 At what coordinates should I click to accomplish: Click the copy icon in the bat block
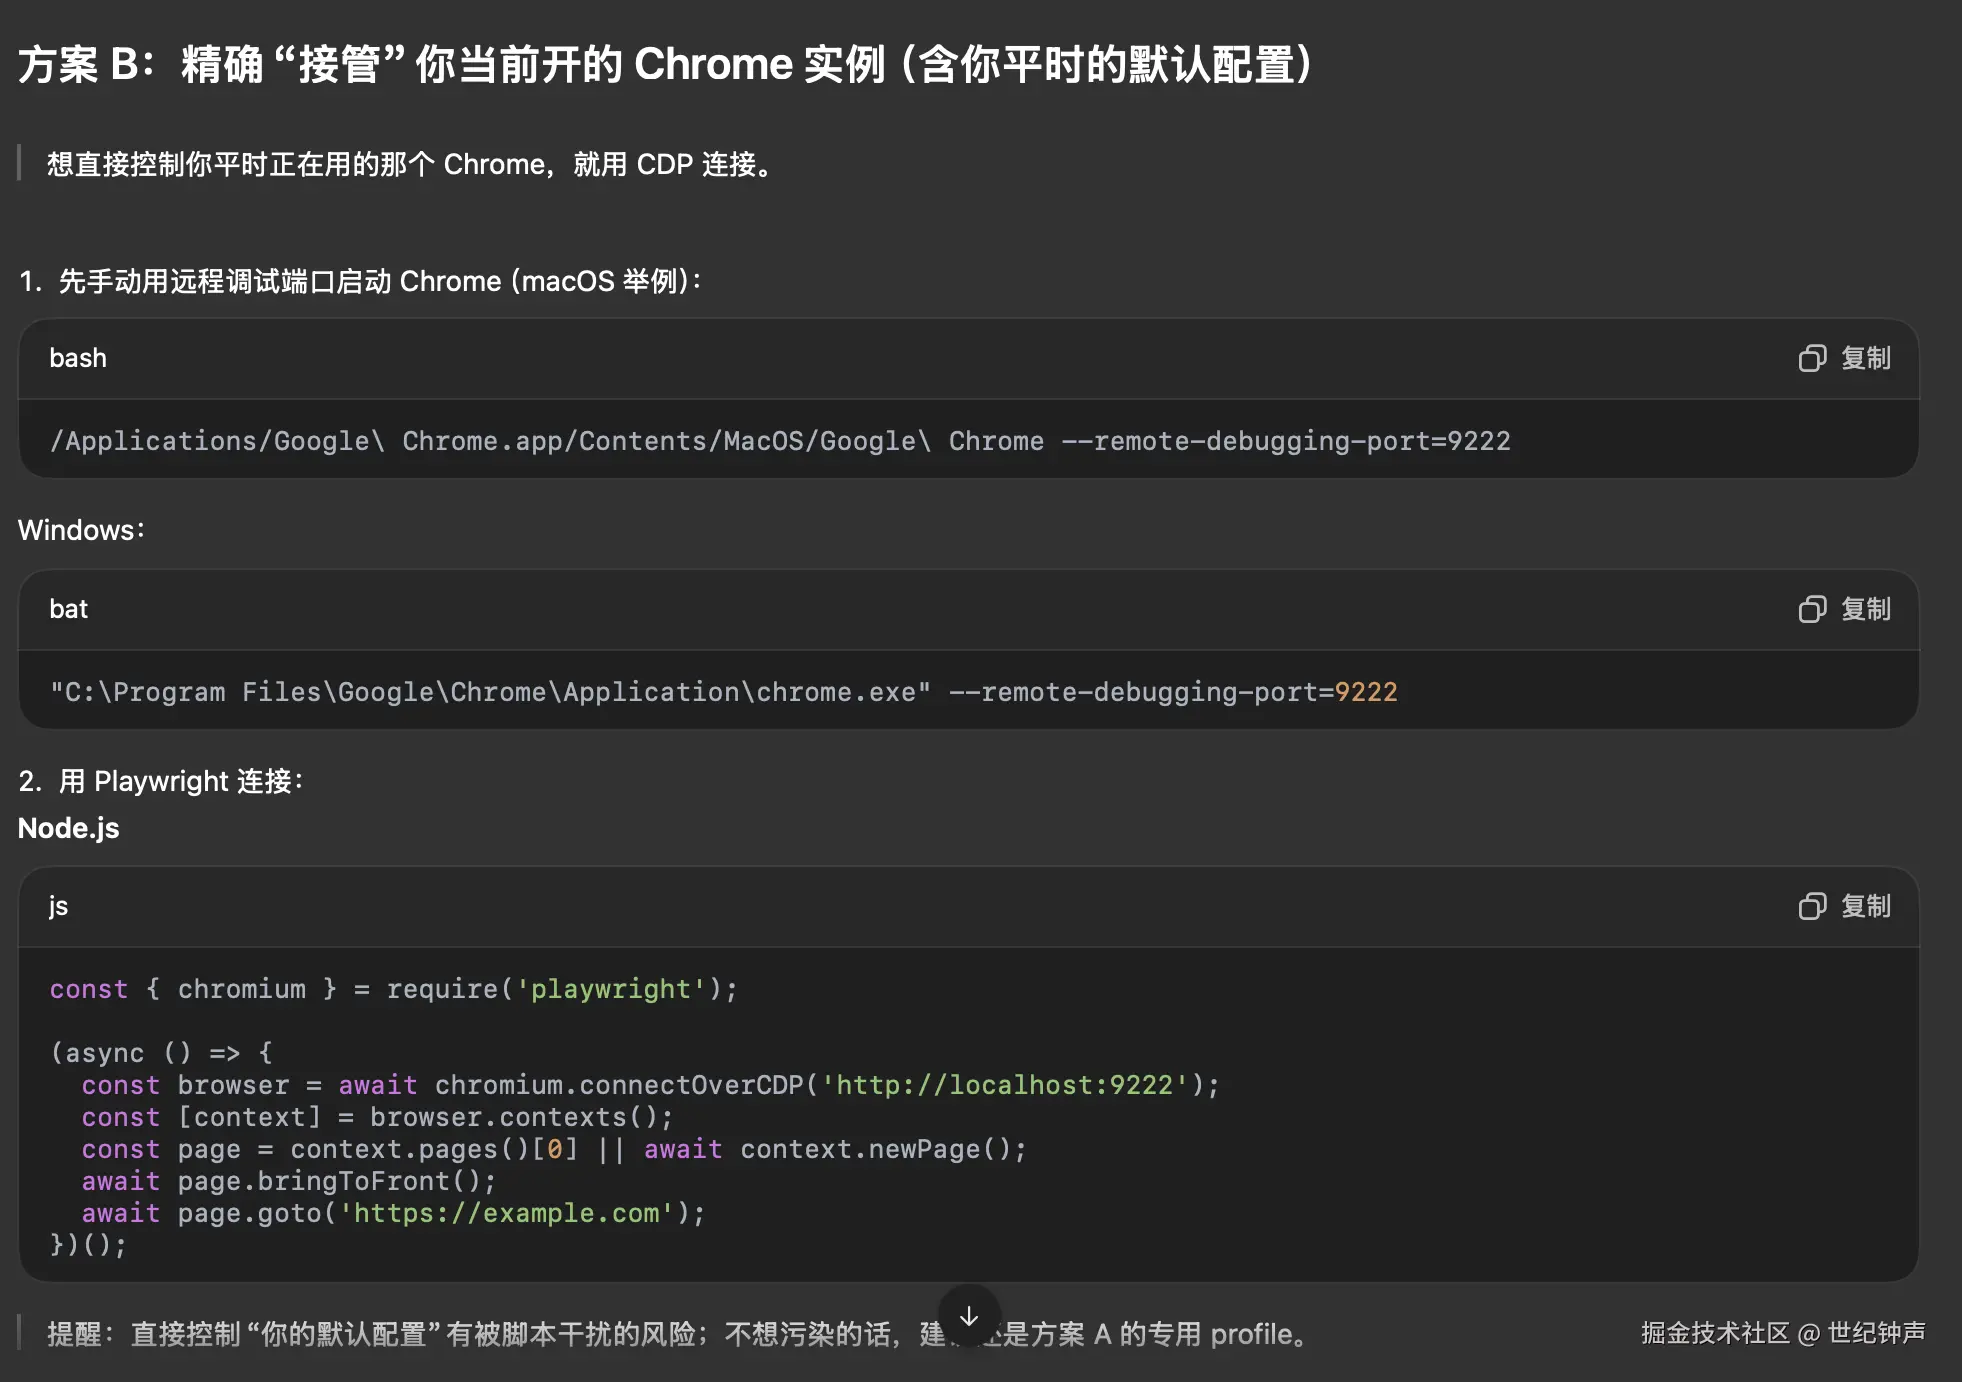click(1812, 609)
